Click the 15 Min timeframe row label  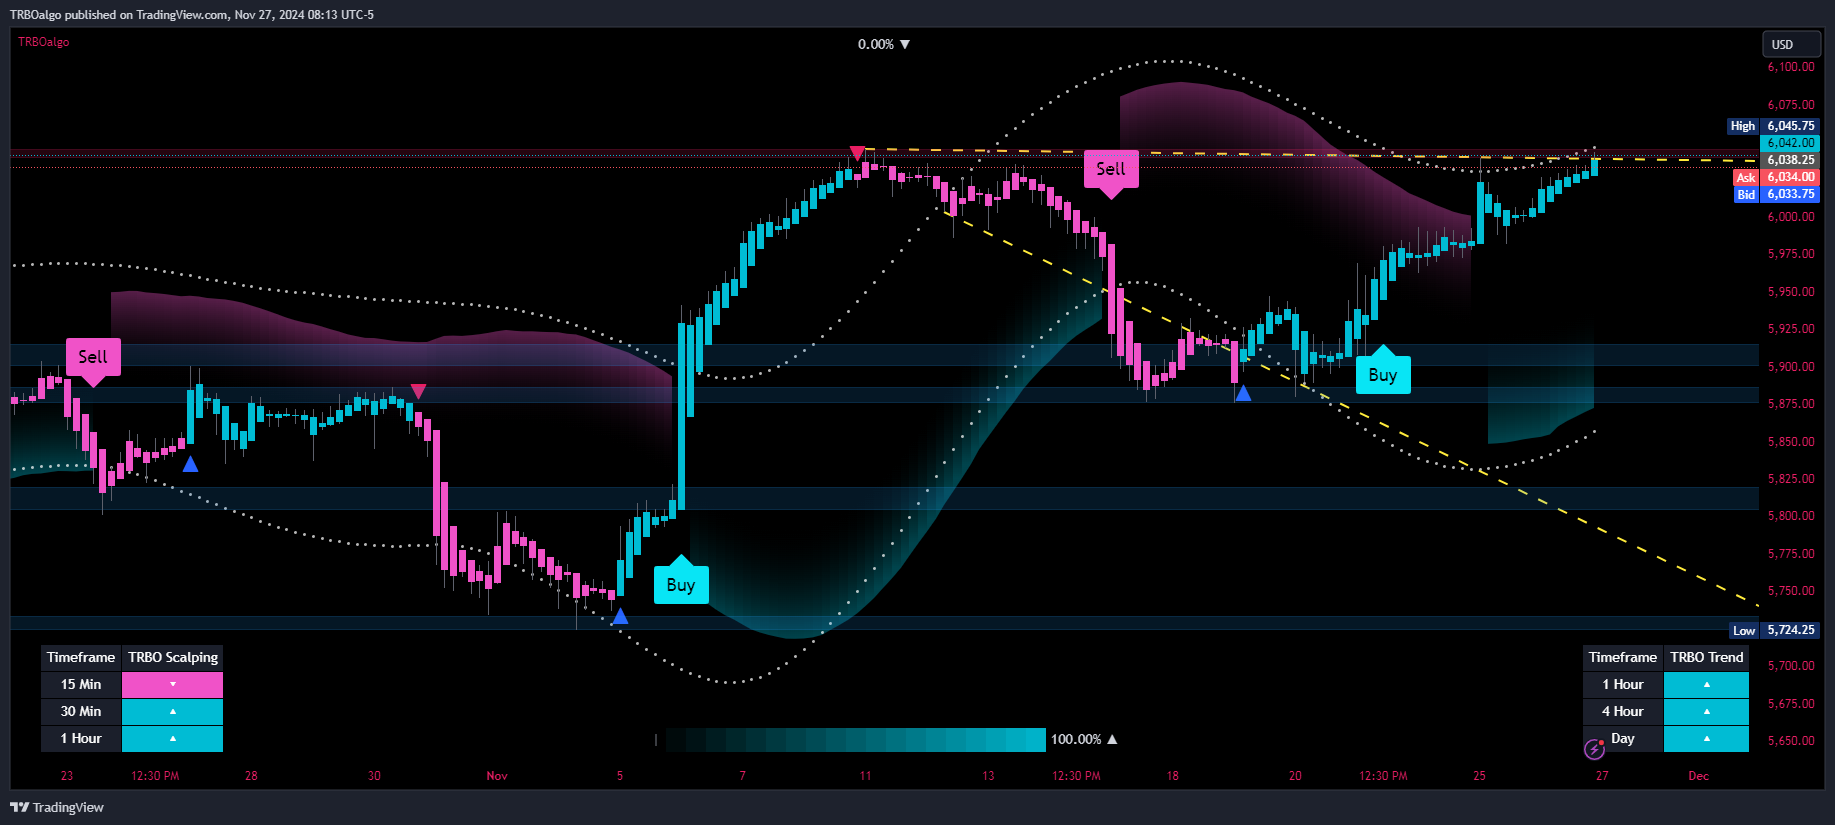click(x=81, y=685)
